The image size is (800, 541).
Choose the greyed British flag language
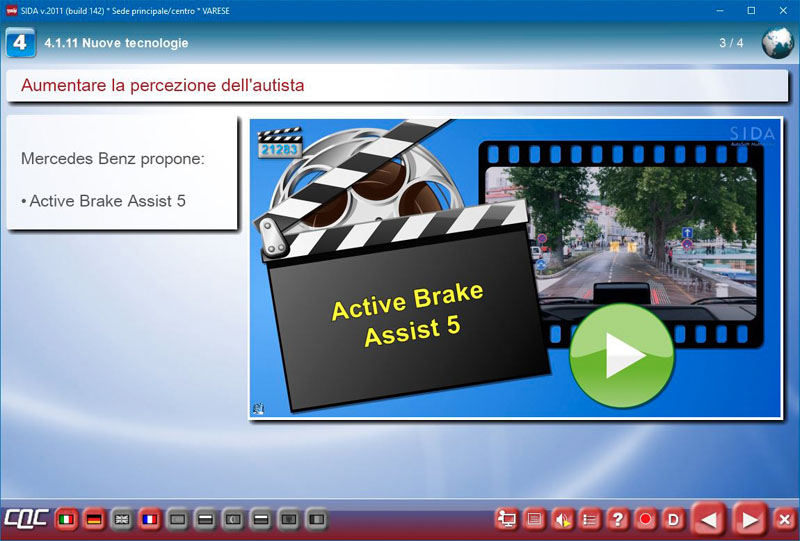(122, 520)
